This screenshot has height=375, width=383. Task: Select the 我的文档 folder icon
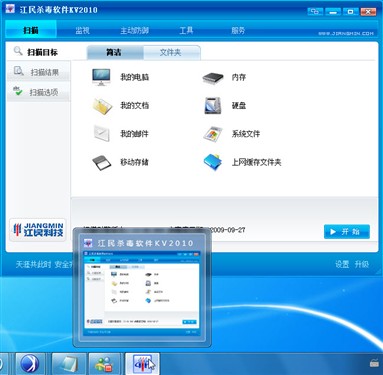pyautogui.click(x=102, y=106)
